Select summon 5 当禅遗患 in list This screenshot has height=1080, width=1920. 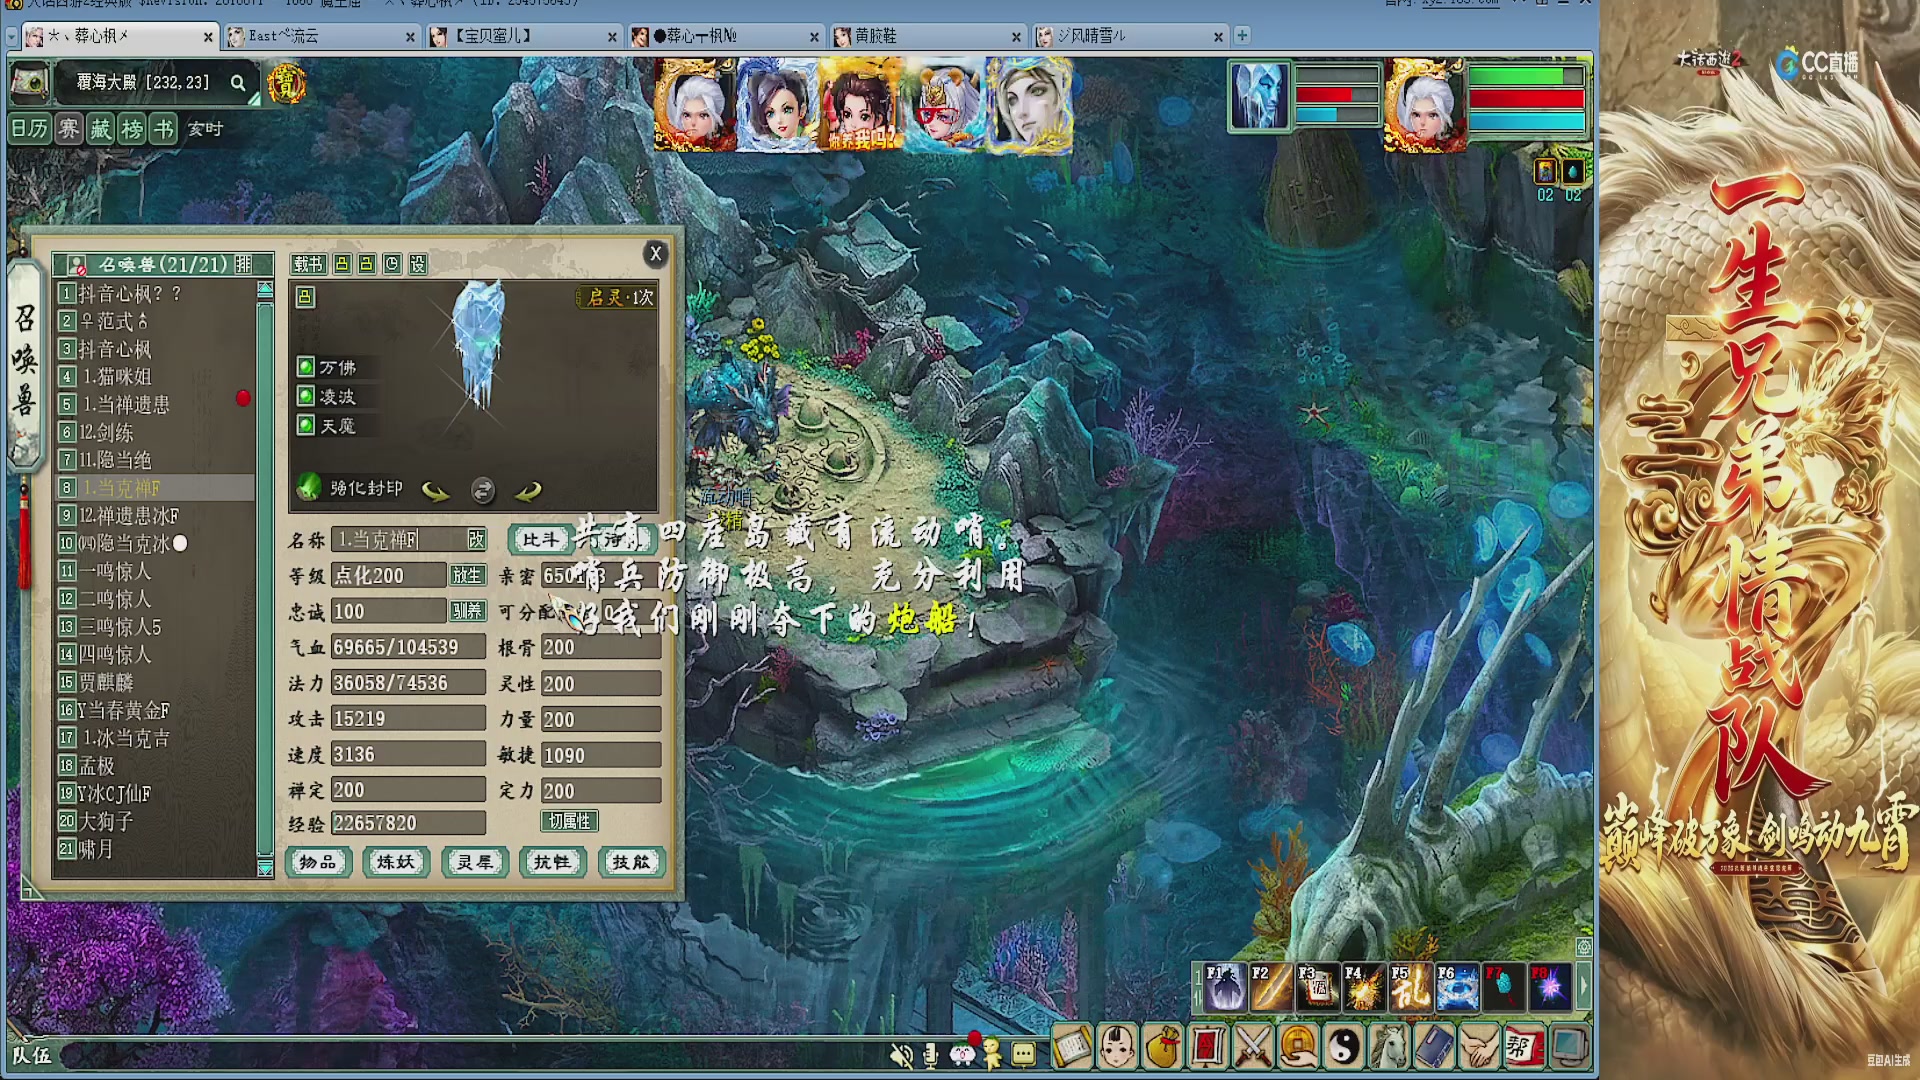[x=155, y=404]
